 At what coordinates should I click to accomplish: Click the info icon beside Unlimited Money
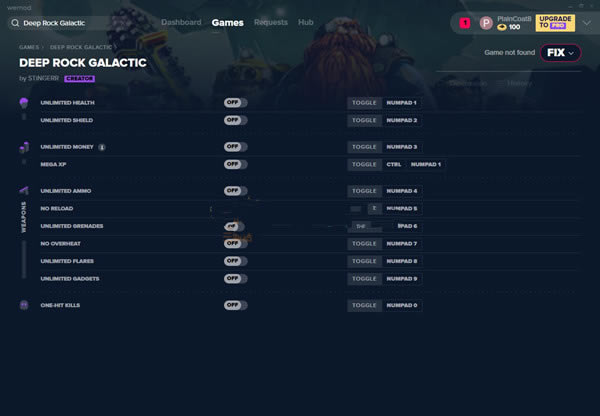pyautogui.click(x=102, y=147)
